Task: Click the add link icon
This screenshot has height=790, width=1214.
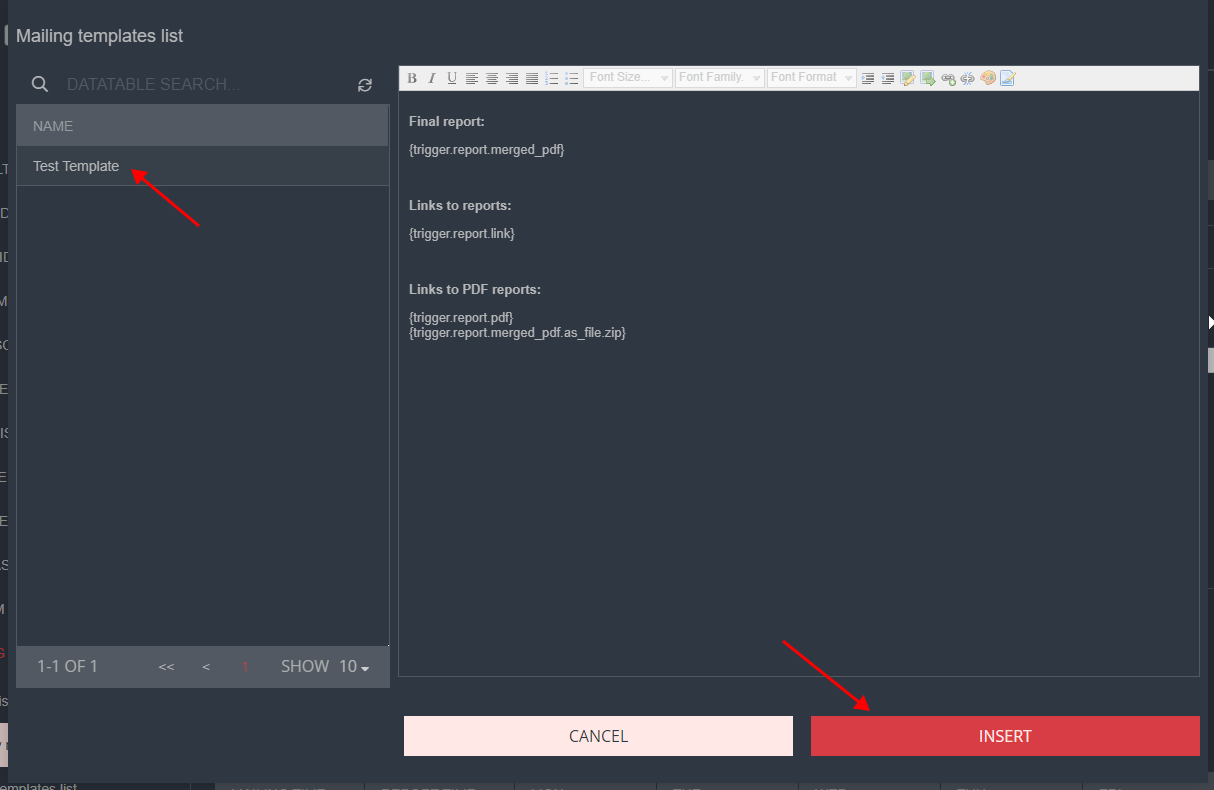Action: [948, 78]
